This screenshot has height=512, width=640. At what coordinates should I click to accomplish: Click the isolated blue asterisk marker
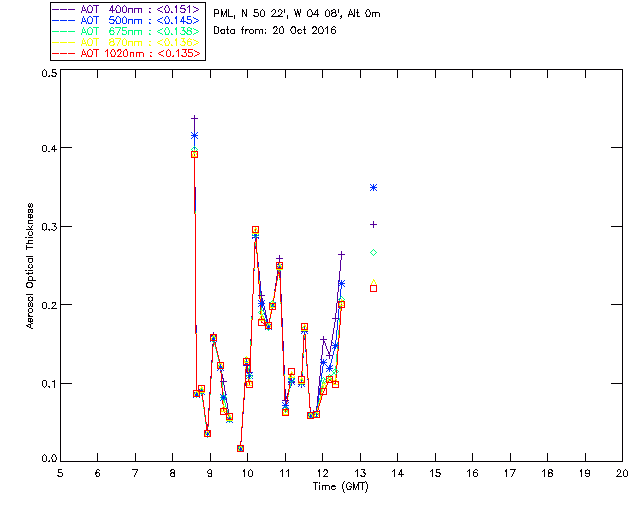point(373,188)
